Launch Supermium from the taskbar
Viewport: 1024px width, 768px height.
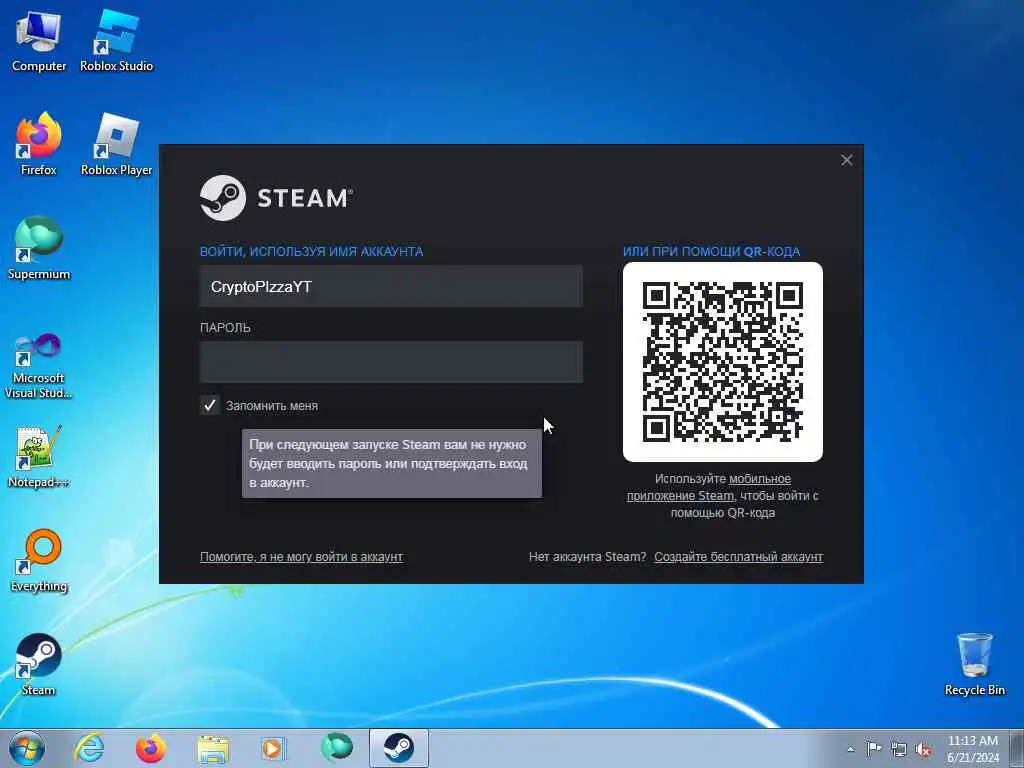point(336,748)
